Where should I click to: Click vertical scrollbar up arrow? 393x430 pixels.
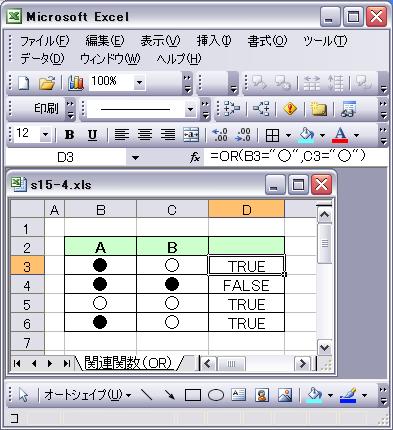pyautogui.click(x=324, y=215)
